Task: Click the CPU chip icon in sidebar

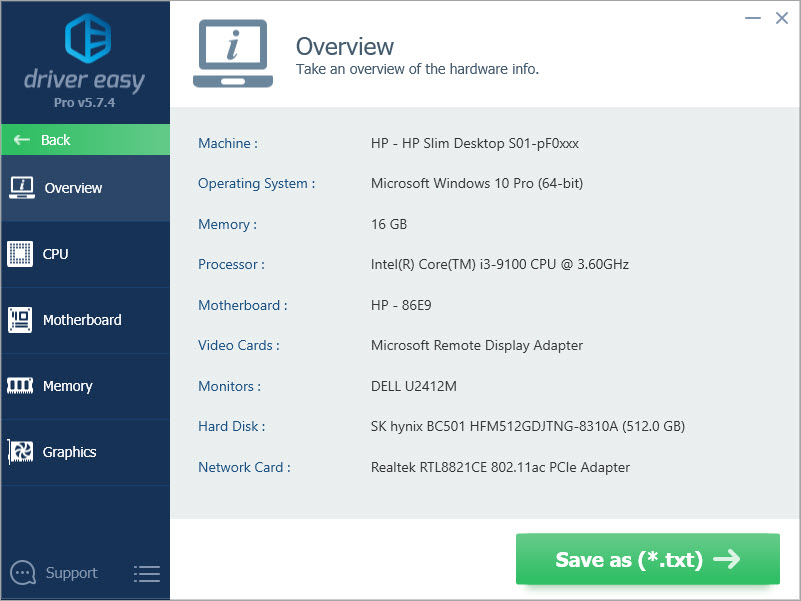Action: pyautogui.click(x=20, y=254)
